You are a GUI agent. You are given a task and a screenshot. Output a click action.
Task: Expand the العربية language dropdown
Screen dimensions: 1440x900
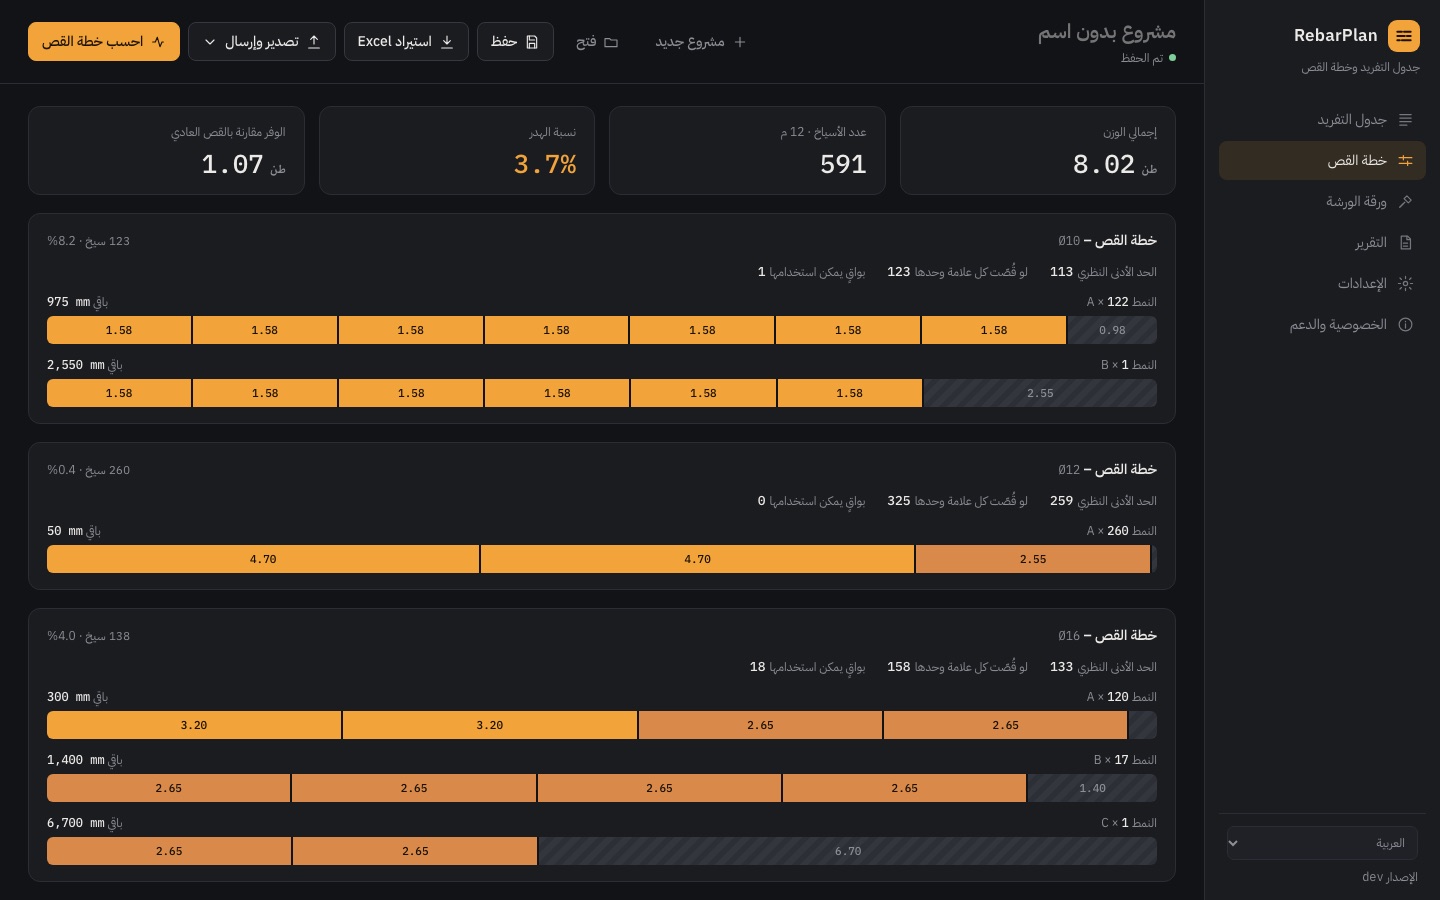1322,843
